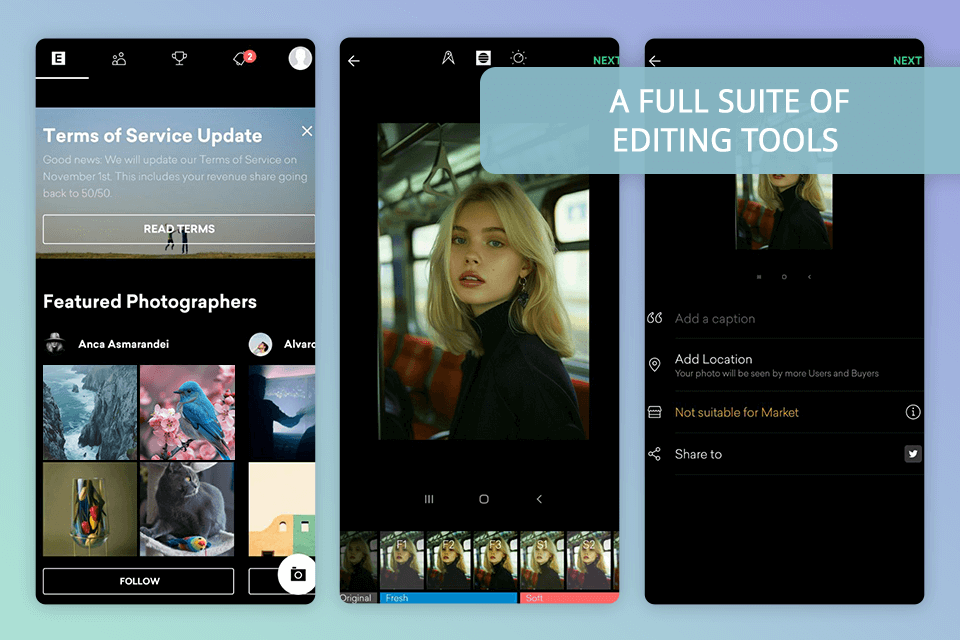Open Anca Asmarandei's profile name
This screenshot has height=640, width=960.
(x=123, y=344)
